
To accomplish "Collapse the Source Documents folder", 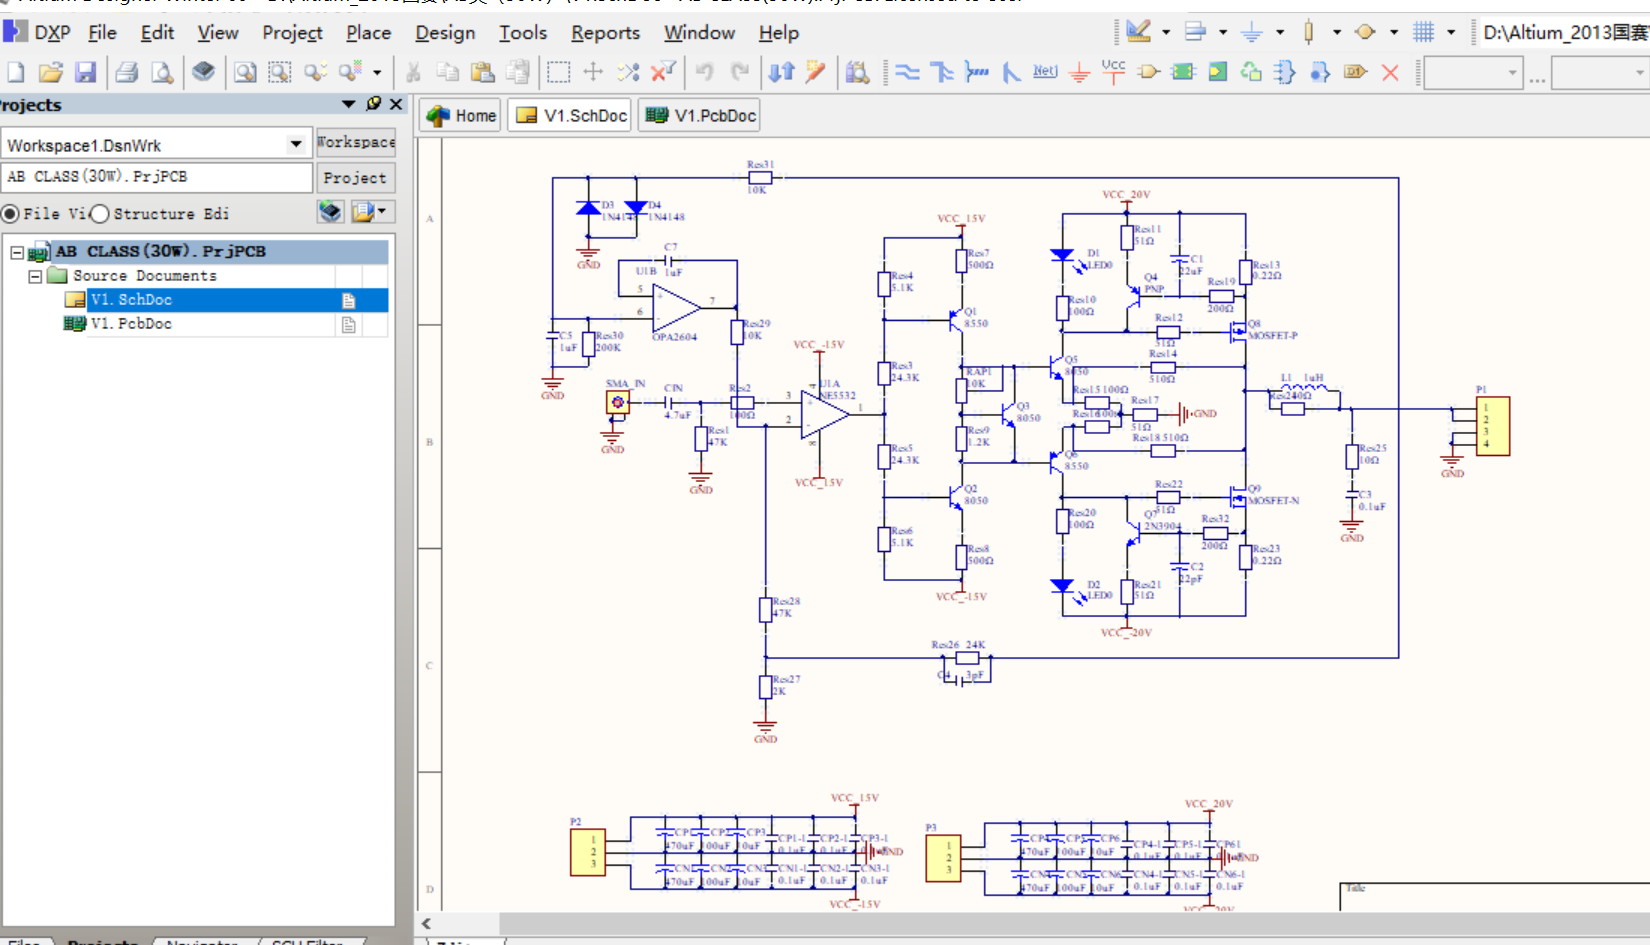I will tap(35, 276).
